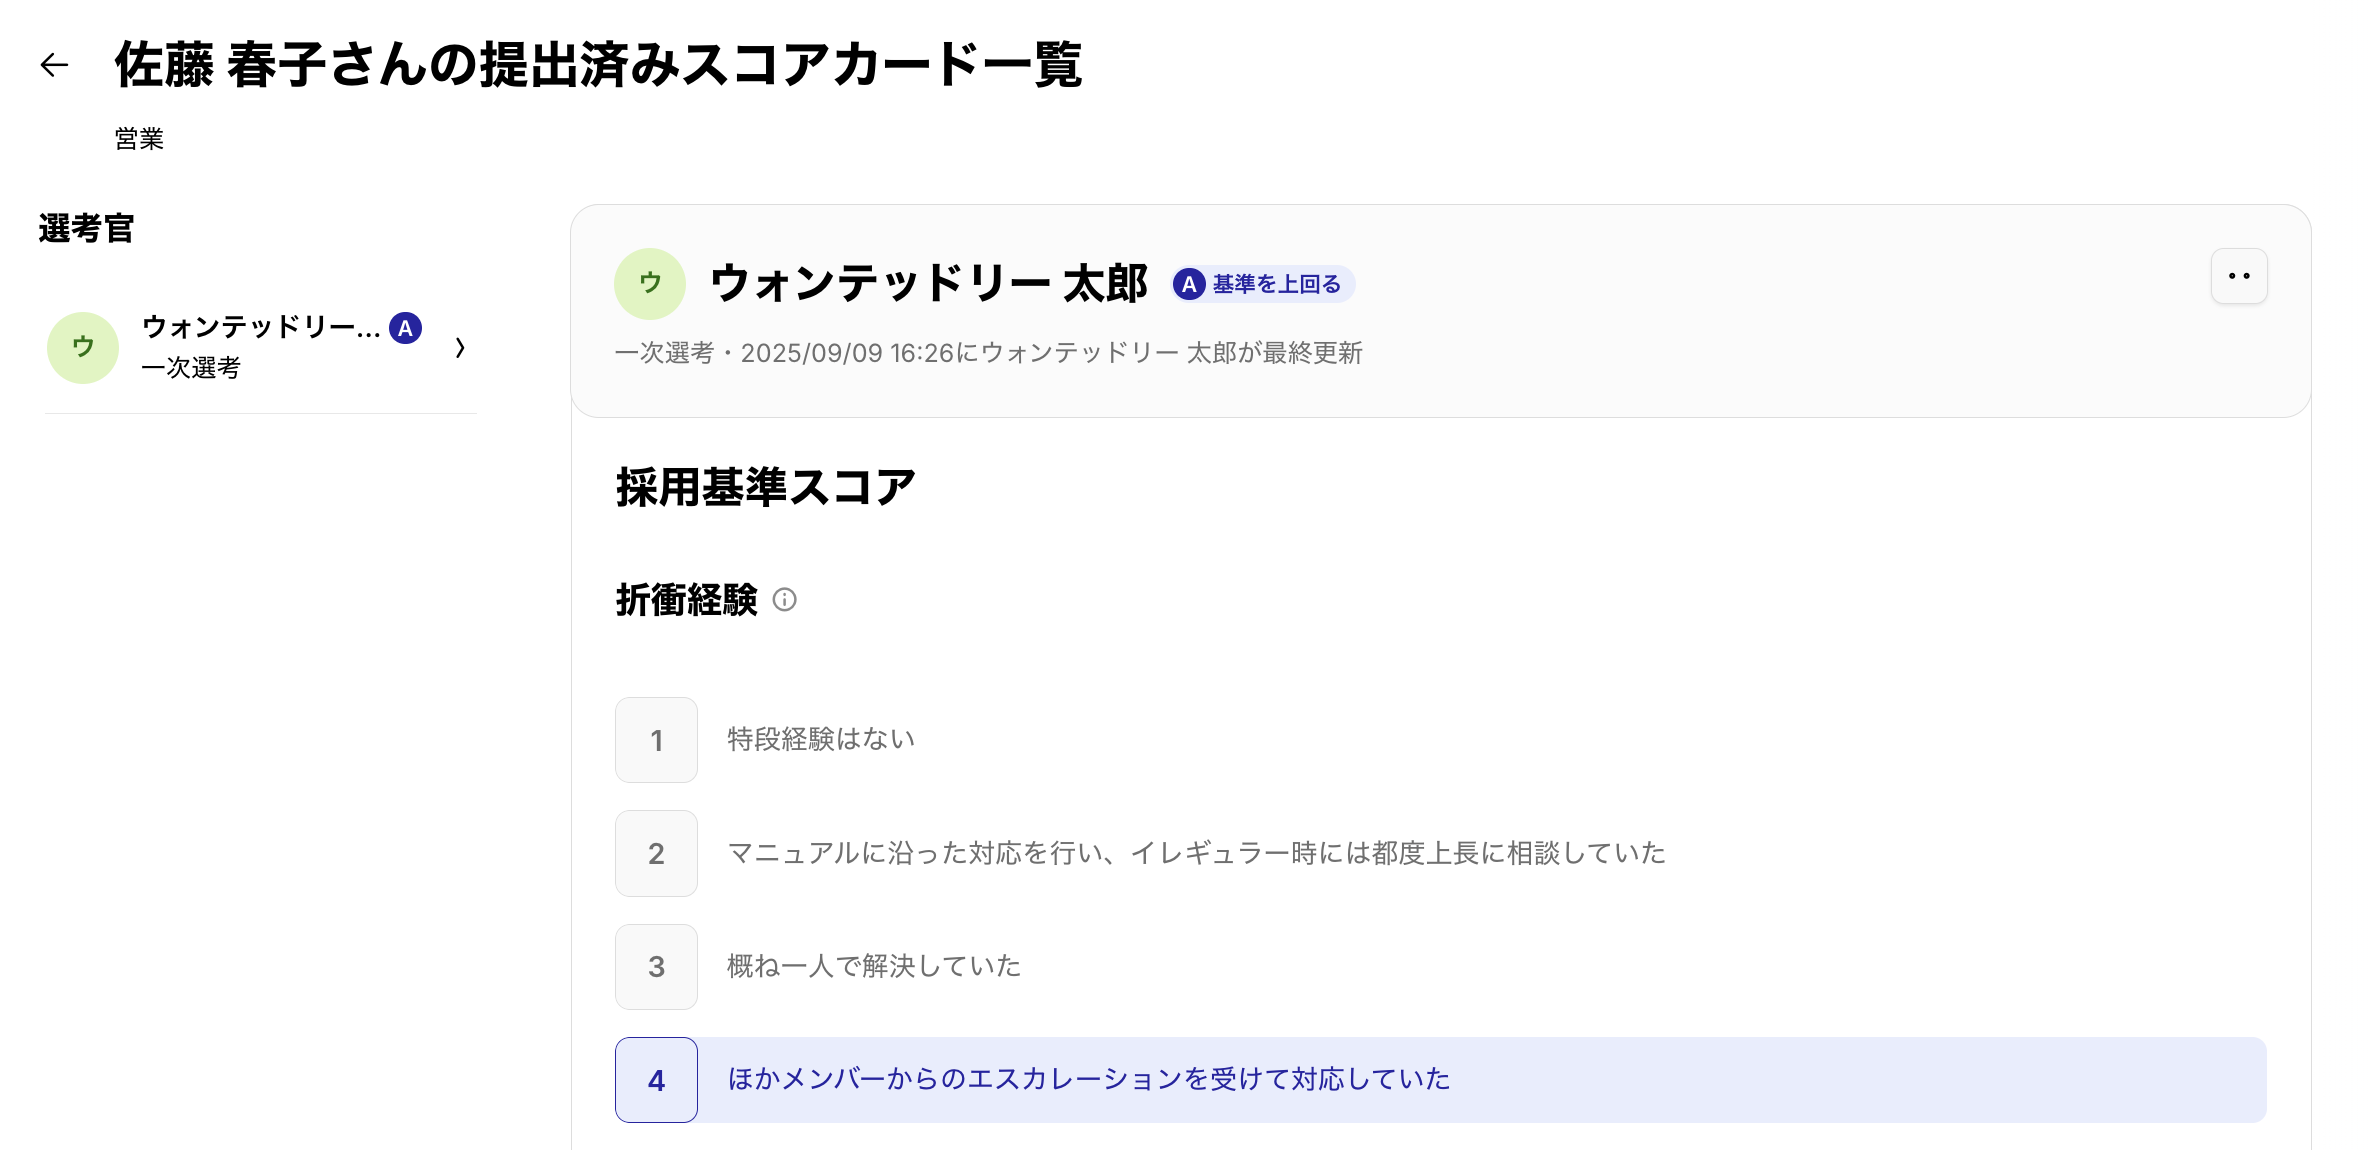Expand the interviewer's scorecard via the sidebar chevron
The height and width of the screenshot is (1150, 2368).
(x=460, y=347)
